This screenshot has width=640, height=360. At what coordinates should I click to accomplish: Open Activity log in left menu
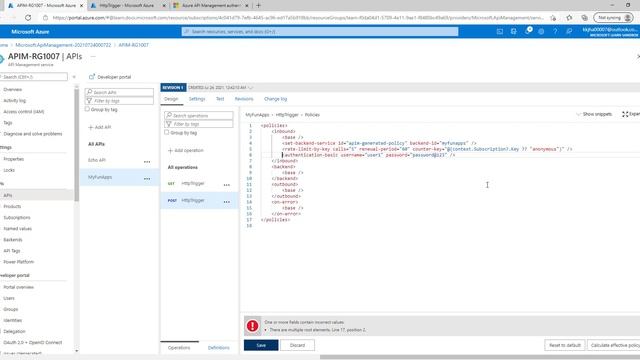(x=15, y=100)
